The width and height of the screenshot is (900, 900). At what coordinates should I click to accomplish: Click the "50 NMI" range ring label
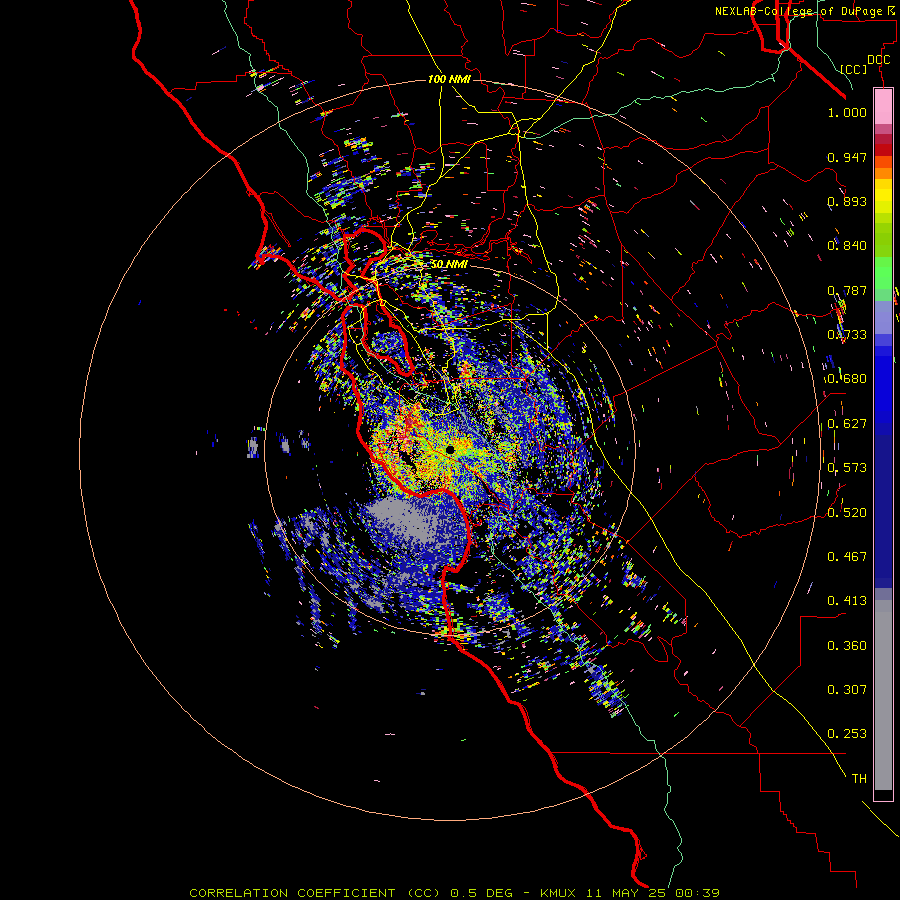pyautogui.click(x=449, y=264)
